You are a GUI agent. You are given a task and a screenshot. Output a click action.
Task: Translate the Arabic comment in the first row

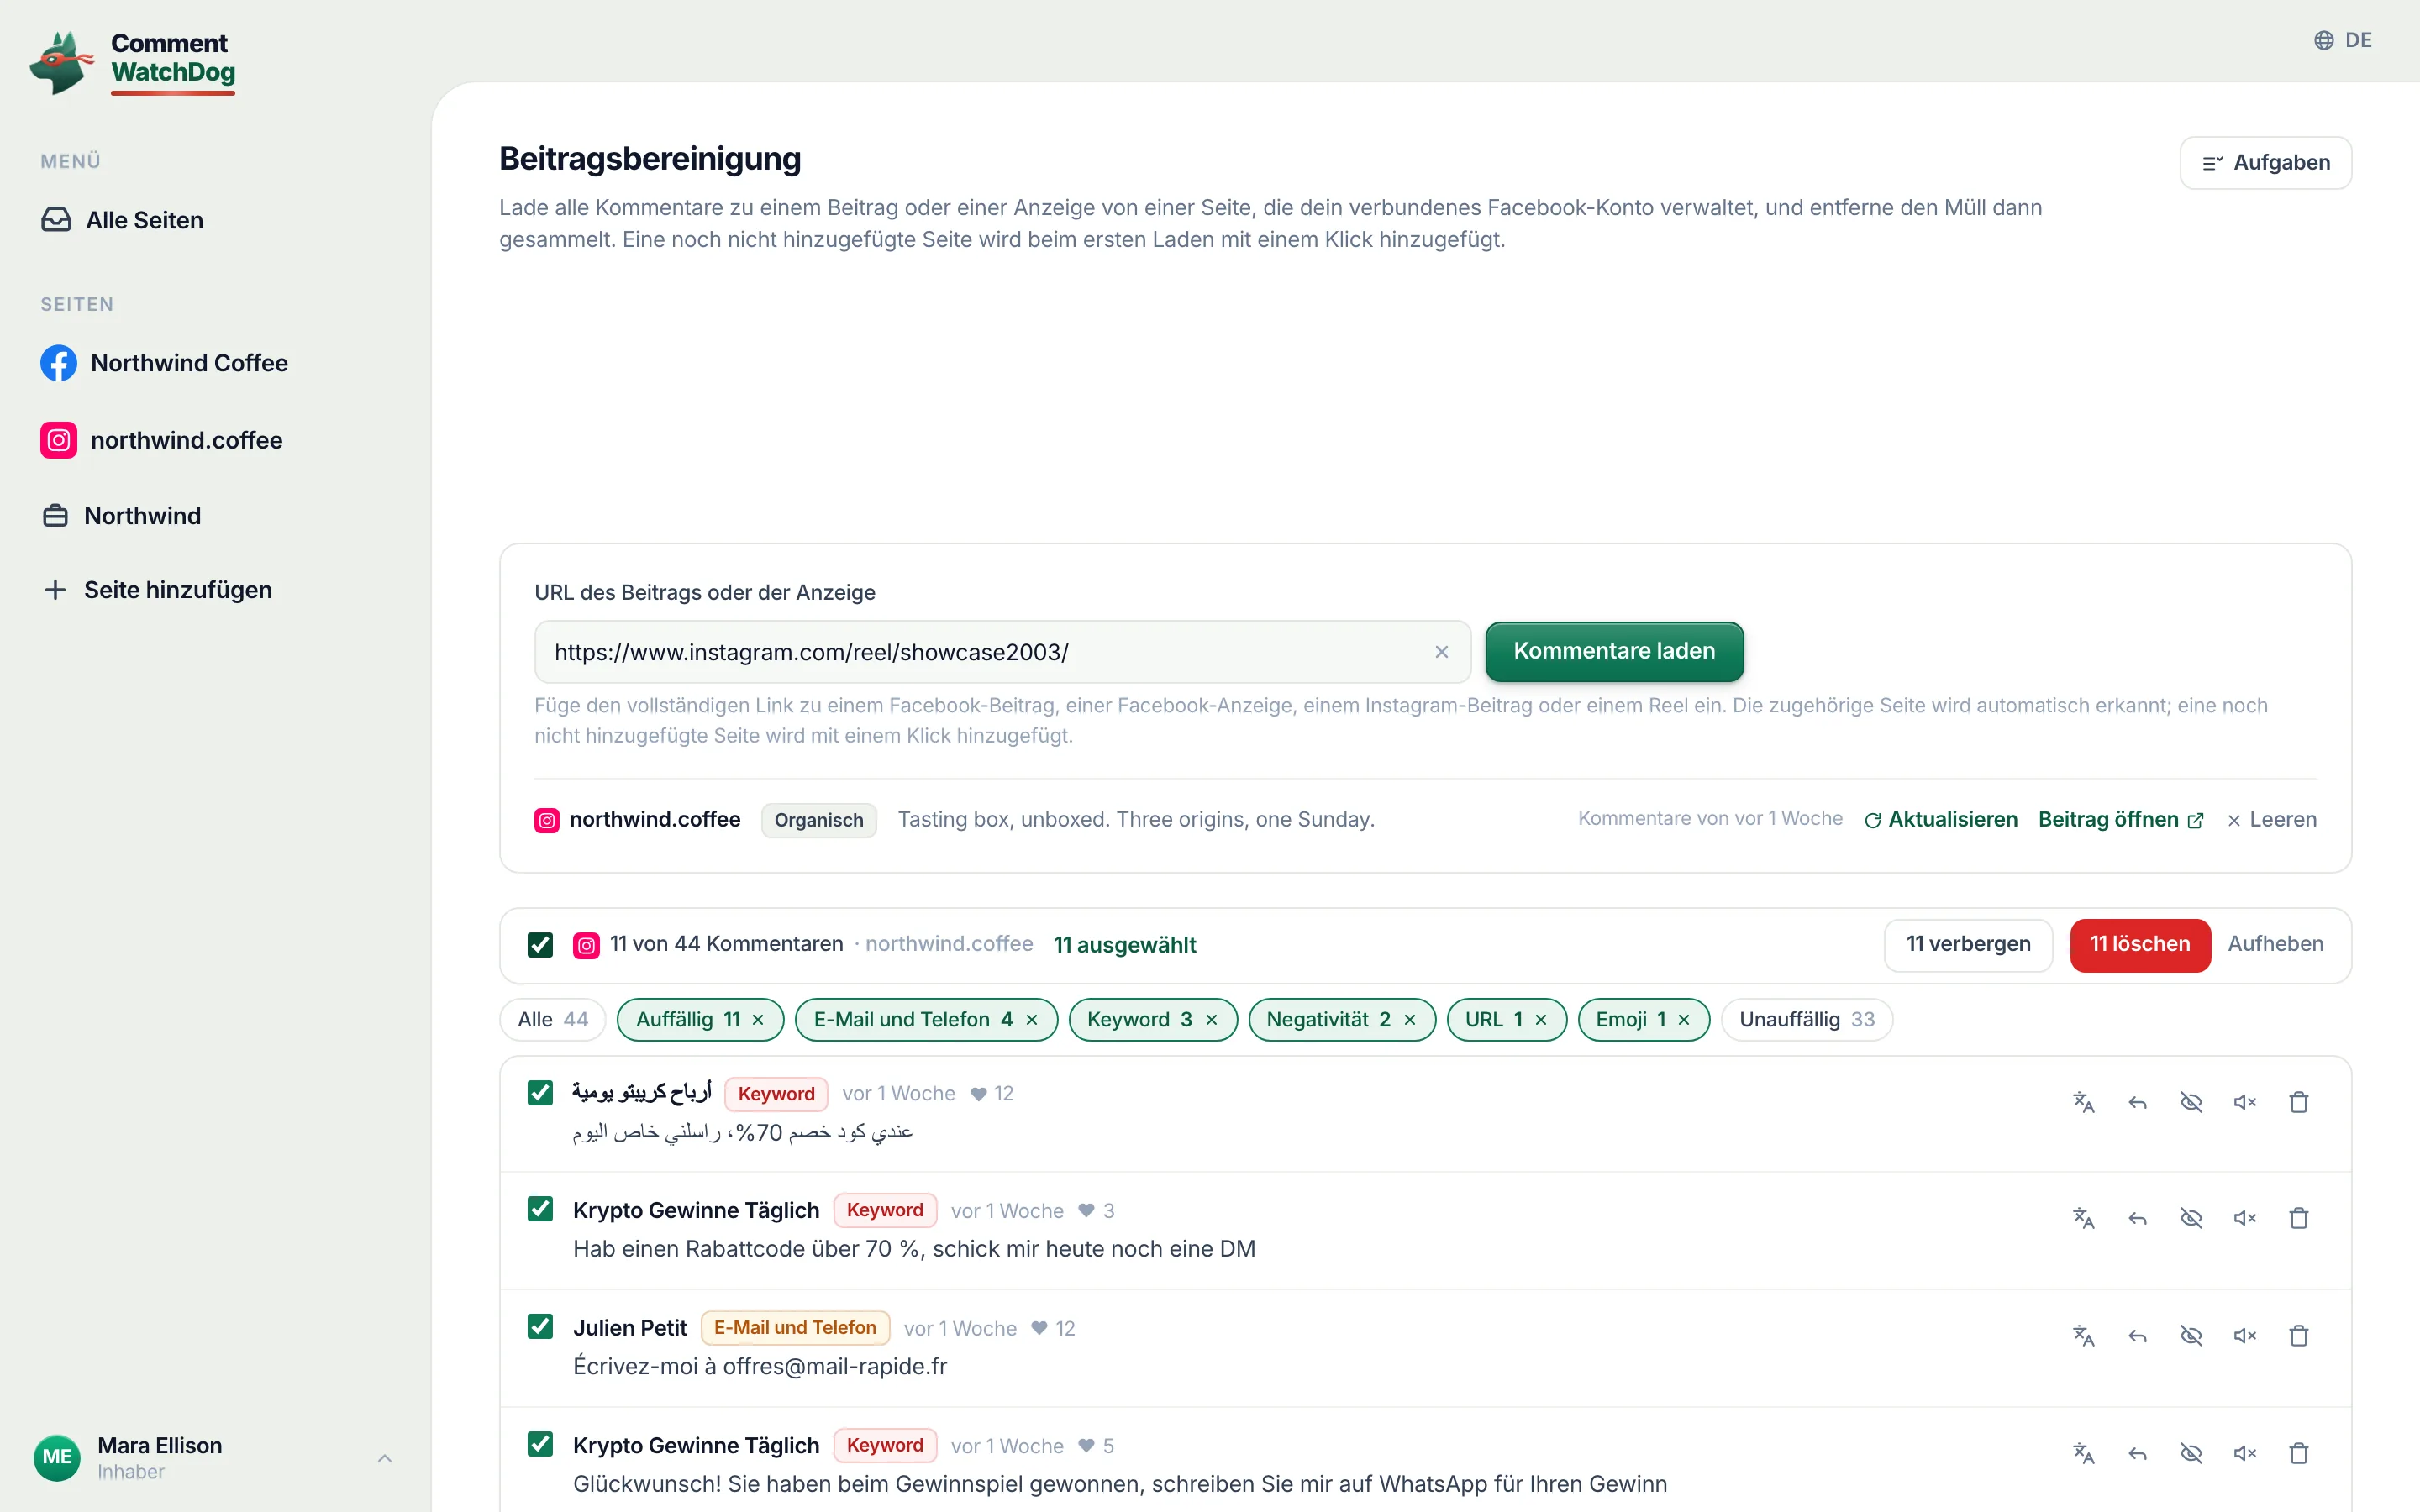(2084, 1102)
